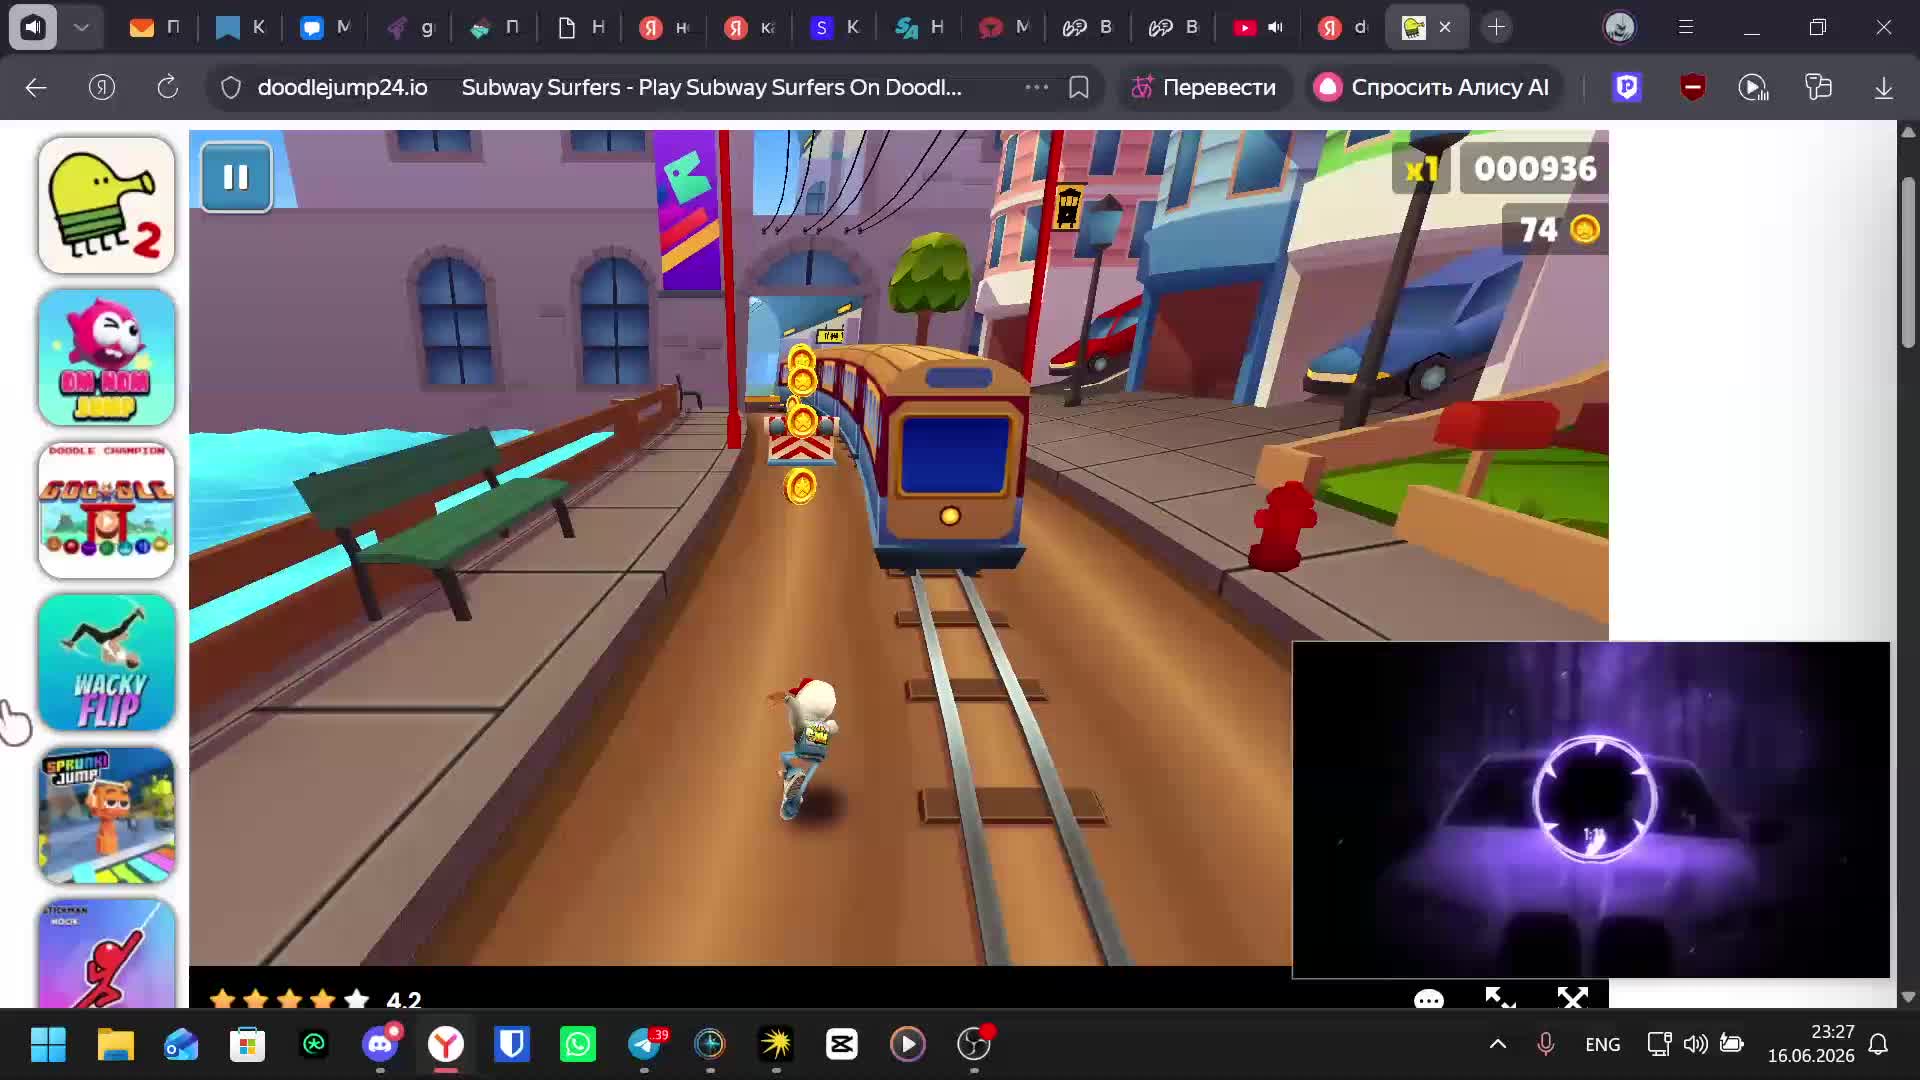Open WhatsApp from the taskbar
Image resolution: width=1920 pixels, height=1080 pixels.
578,1045
